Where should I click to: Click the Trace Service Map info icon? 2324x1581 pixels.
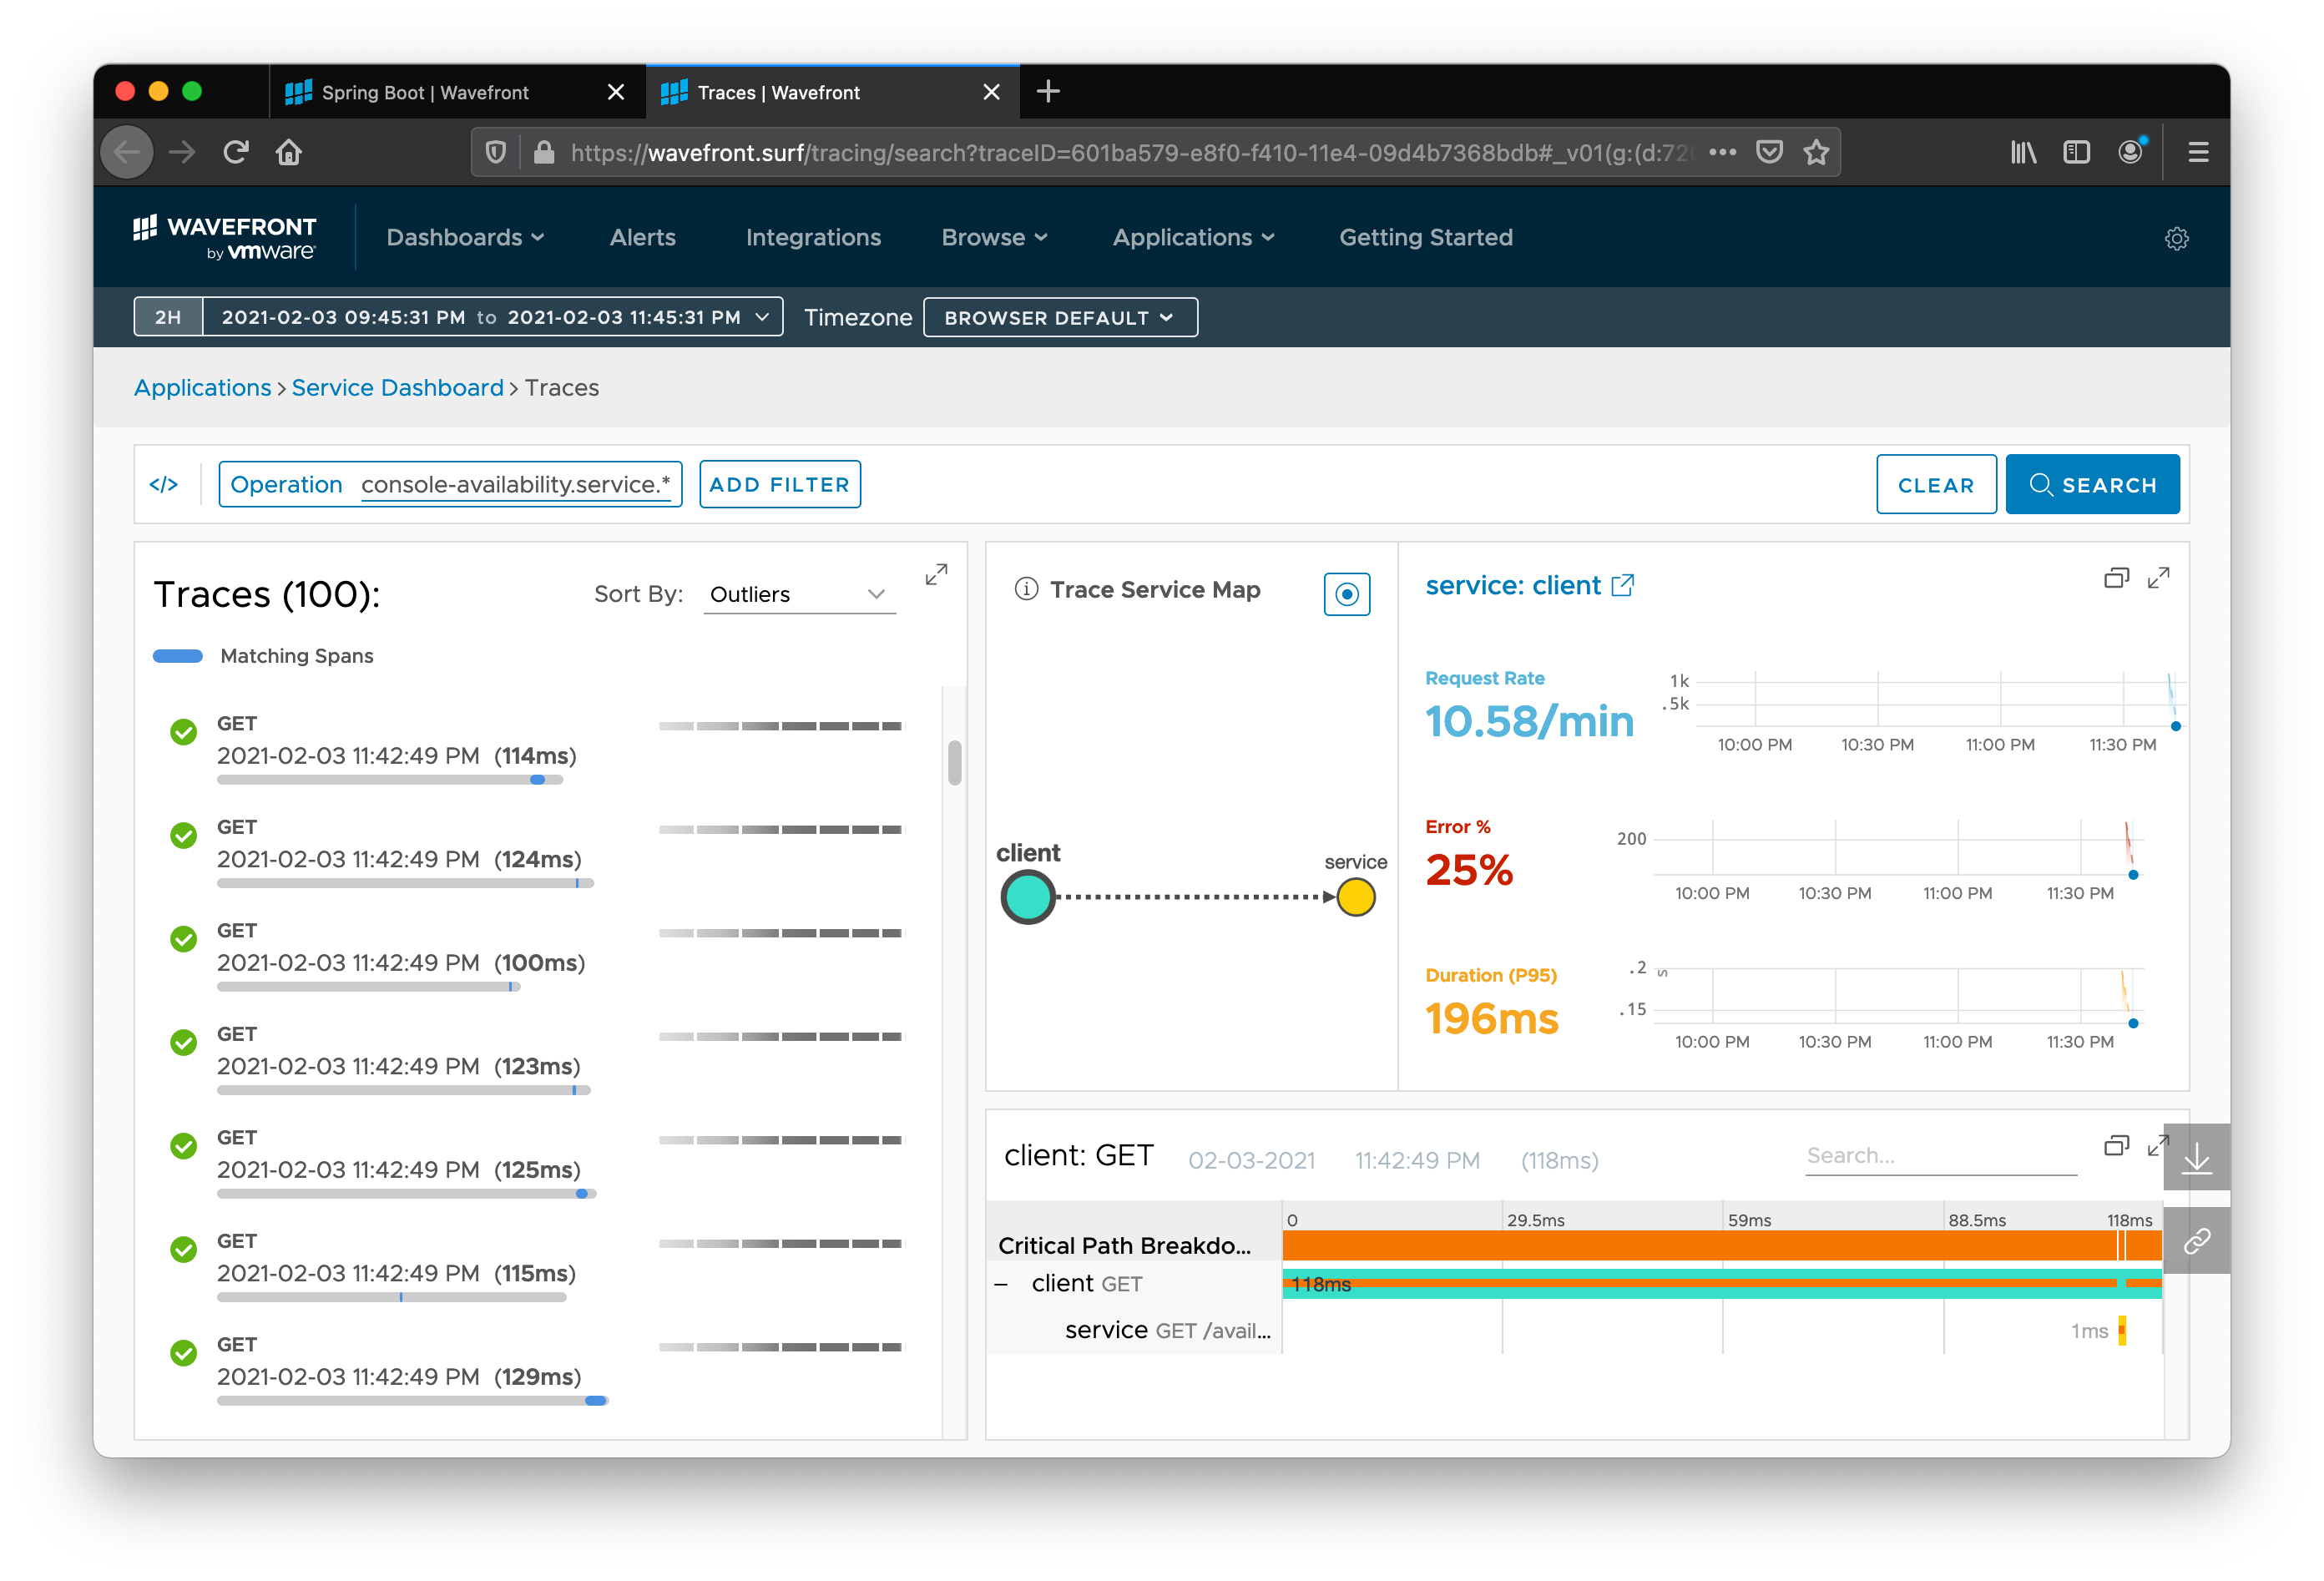click(1026, 589)
